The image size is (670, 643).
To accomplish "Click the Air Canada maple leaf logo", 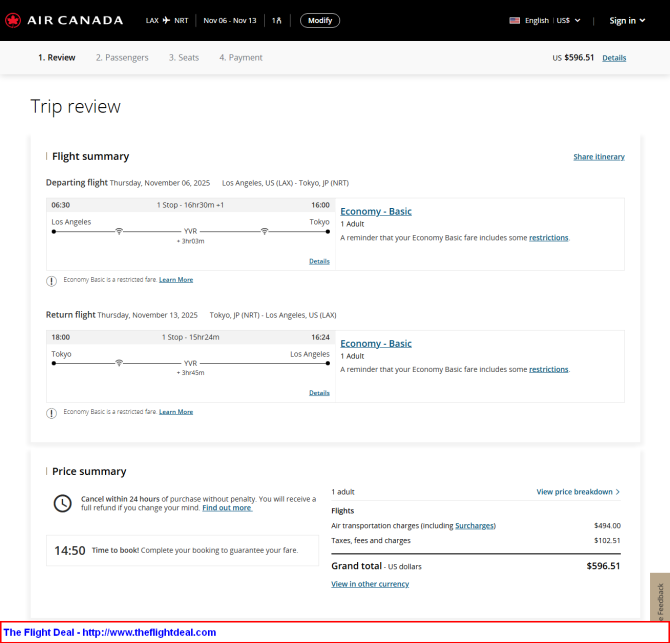I will point(13,20).
